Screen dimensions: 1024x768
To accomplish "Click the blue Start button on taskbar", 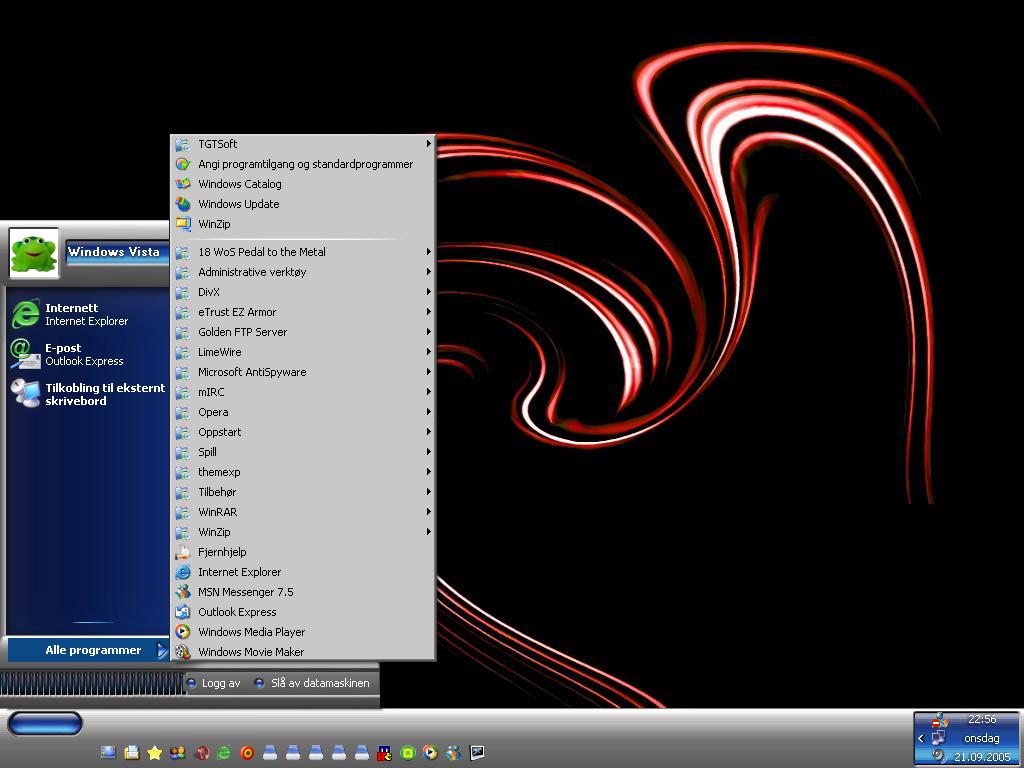I will coord(44,724).
